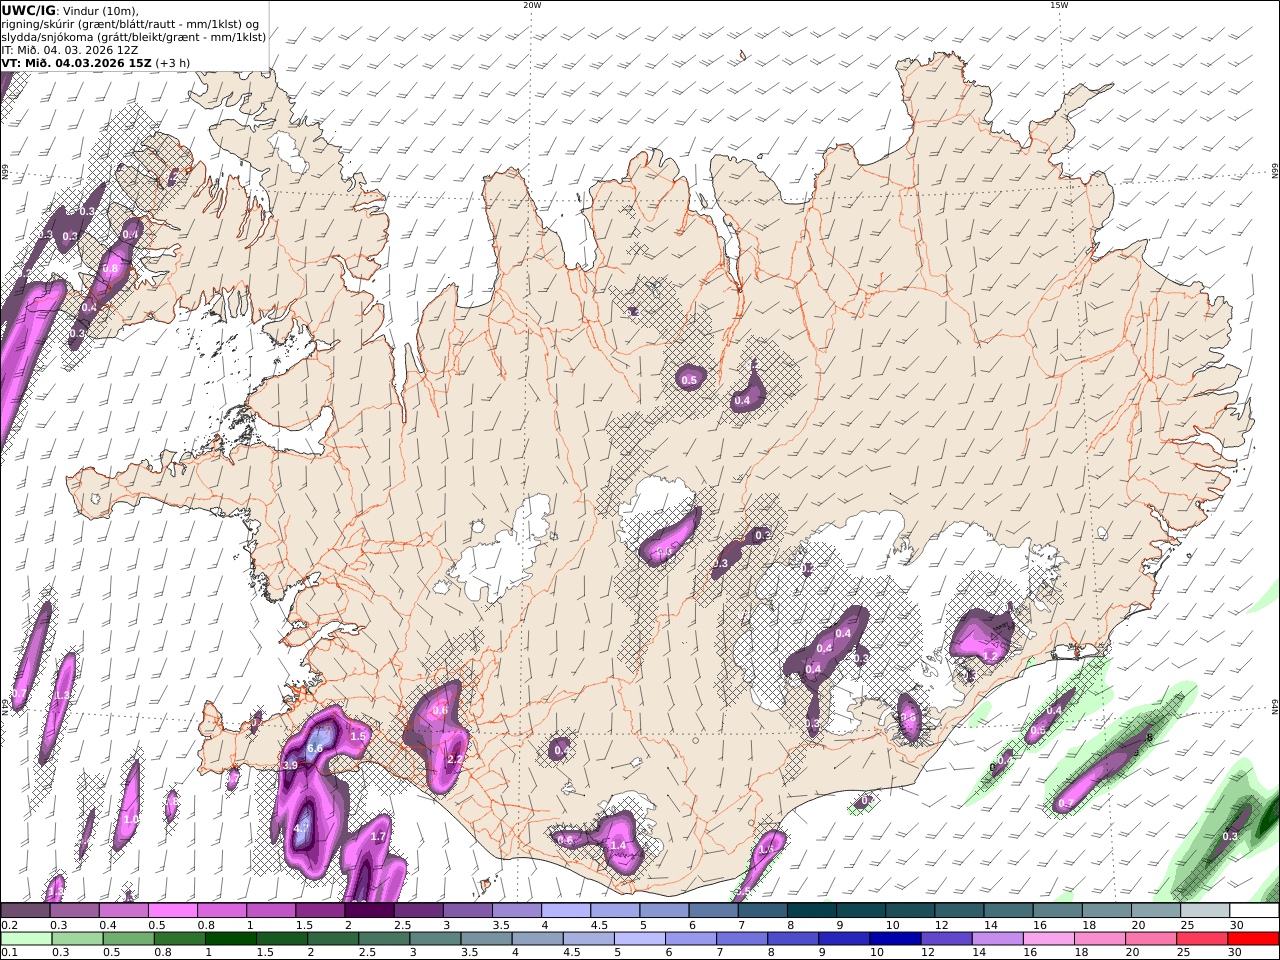This screenshot has width=1280, height=960.
Task: Select the darkest purple 2–2.5 swatch in snow scale
Action: coord(369,911)
